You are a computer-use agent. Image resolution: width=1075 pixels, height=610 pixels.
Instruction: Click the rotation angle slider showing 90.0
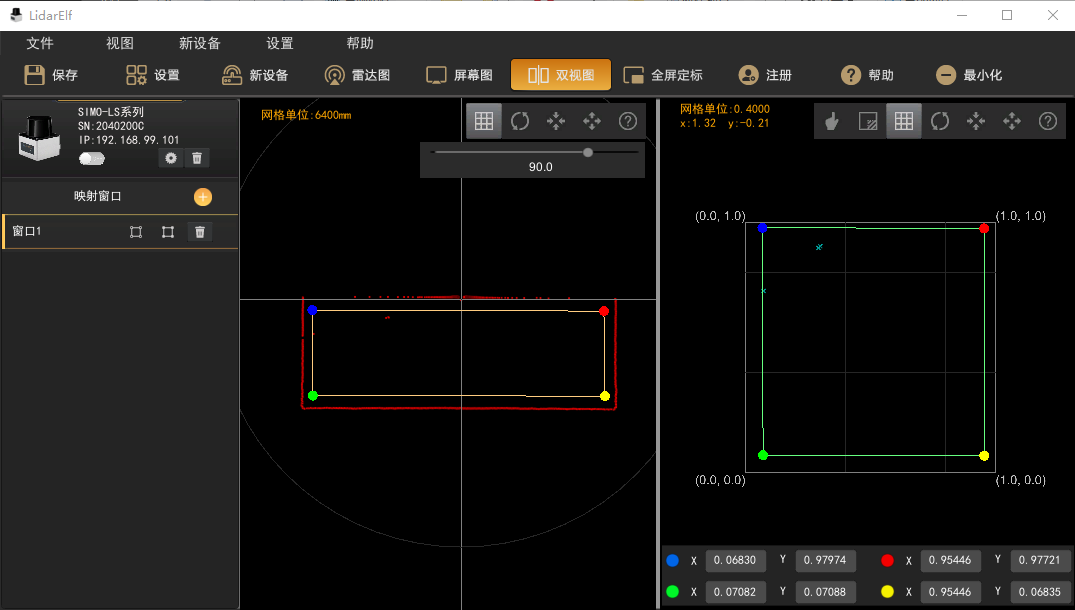click(x=588, y=152)
